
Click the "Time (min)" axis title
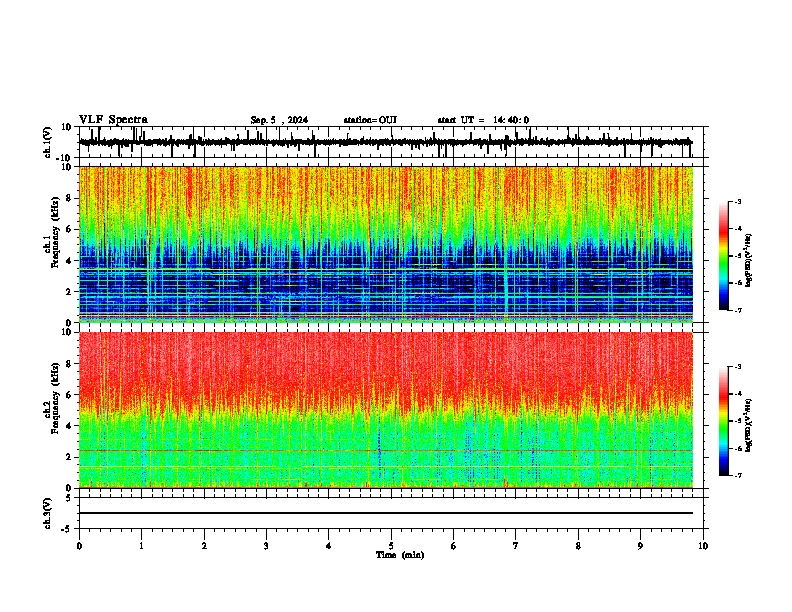pyautogui.click(x=400, y=555)
